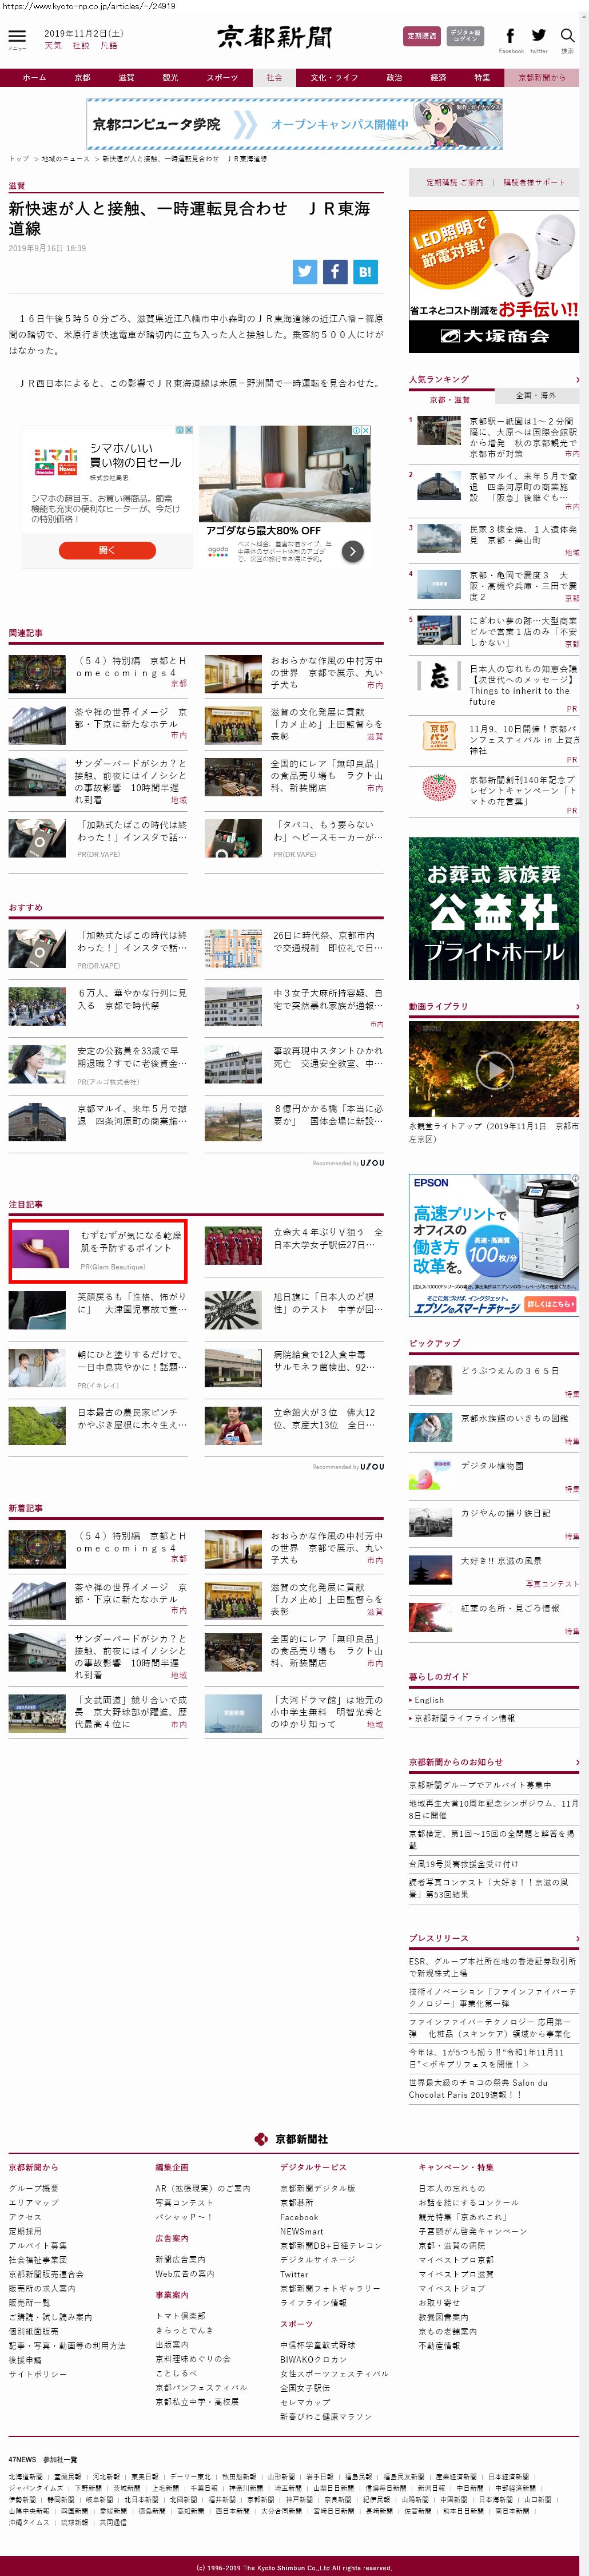The image size is (589, 2576).
Task: Expand the 動画ライブラリ section arrow
Action: pos(577,1007)
